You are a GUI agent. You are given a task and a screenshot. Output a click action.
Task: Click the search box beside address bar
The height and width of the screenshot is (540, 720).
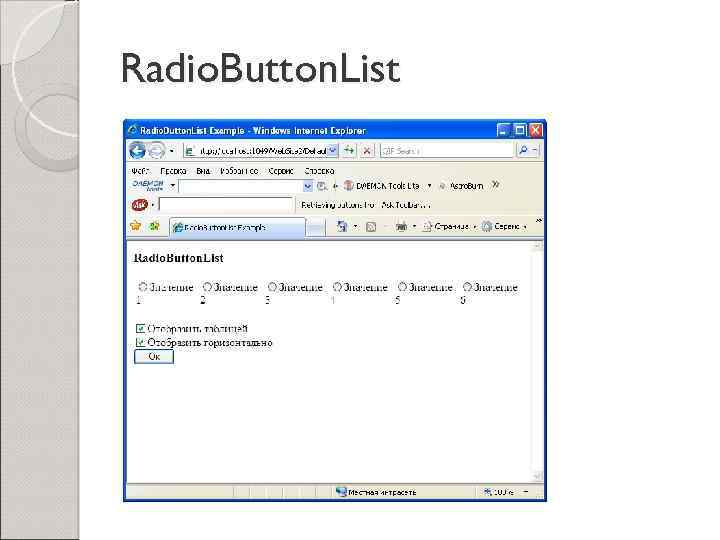[446, 151]
